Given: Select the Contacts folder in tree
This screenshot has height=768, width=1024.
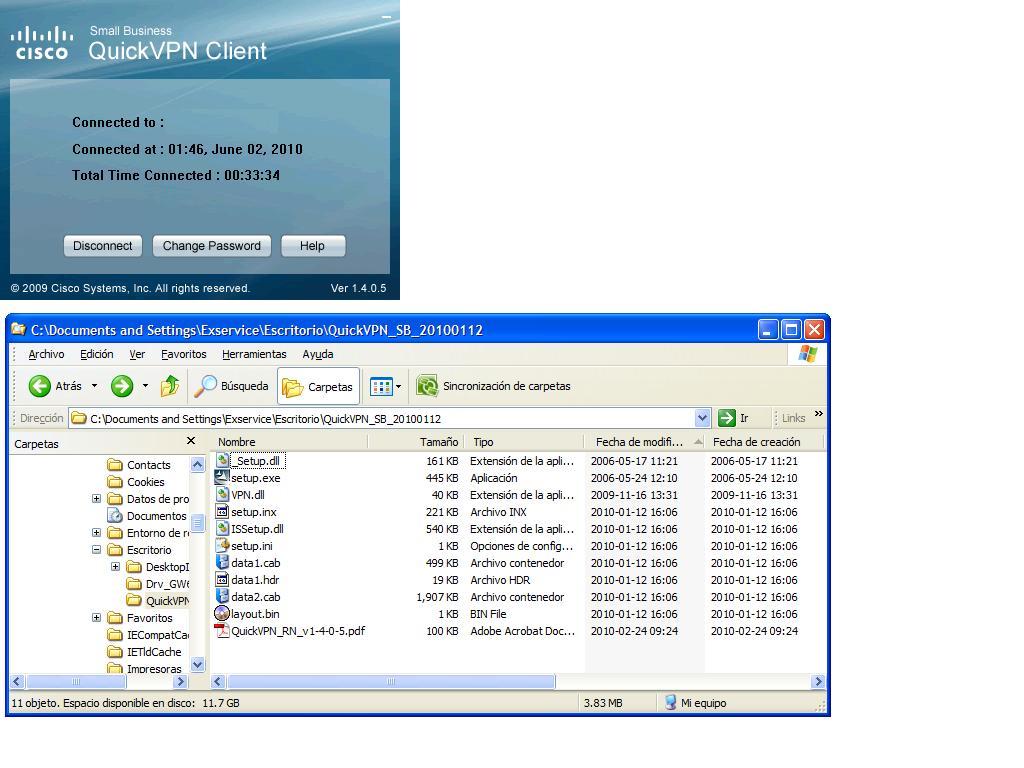Looking at the screenshot, I should 138,465.
